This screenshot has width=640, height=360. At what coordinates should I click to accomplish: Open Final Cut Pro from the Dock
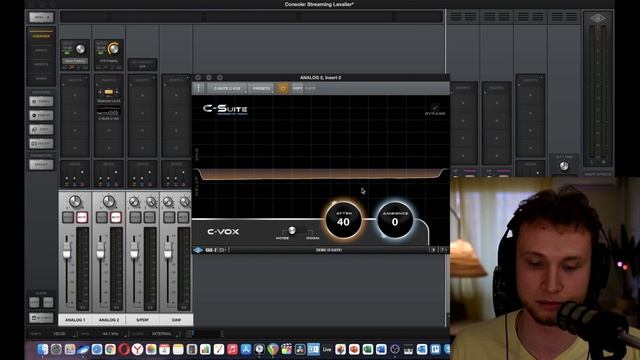(287, 349)
